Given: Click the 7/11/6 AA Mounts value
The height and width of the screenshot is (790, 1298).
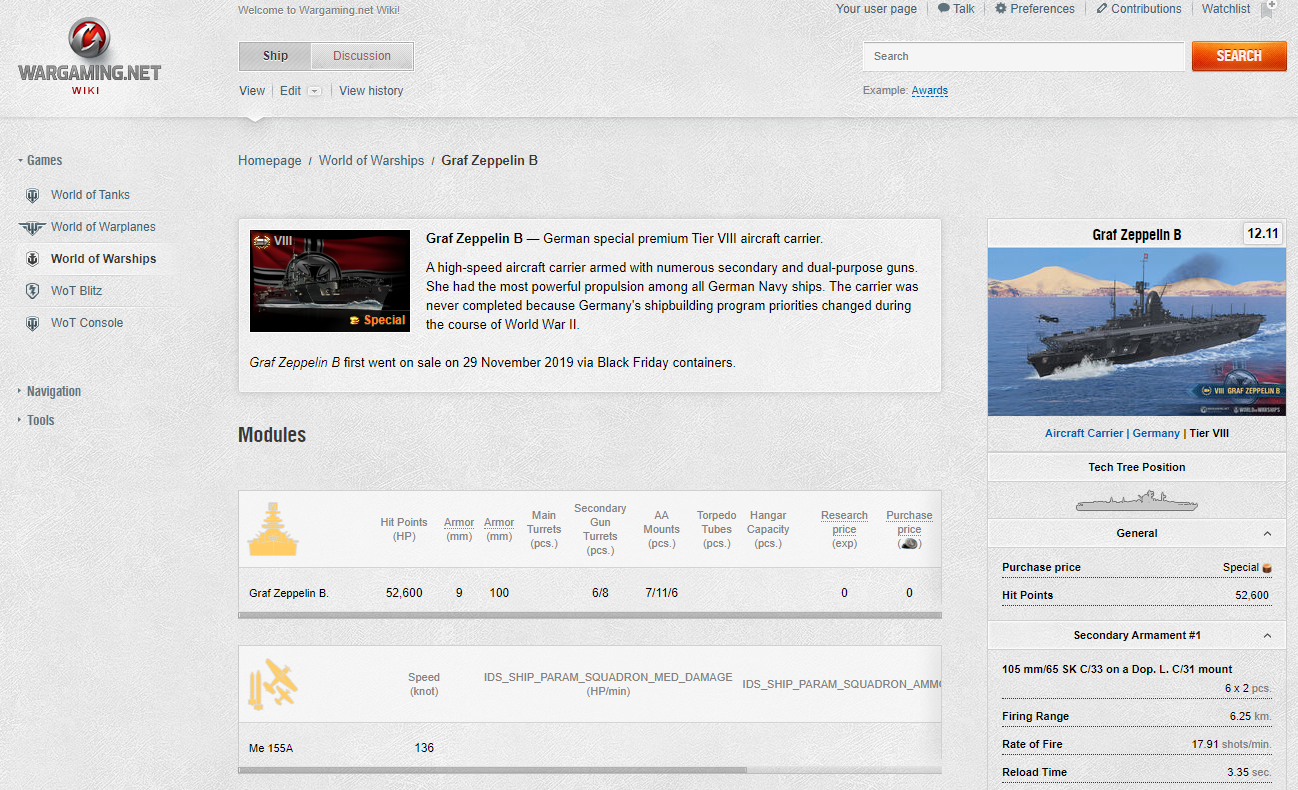Looking at the screenshot, I should tap(662, 593).
